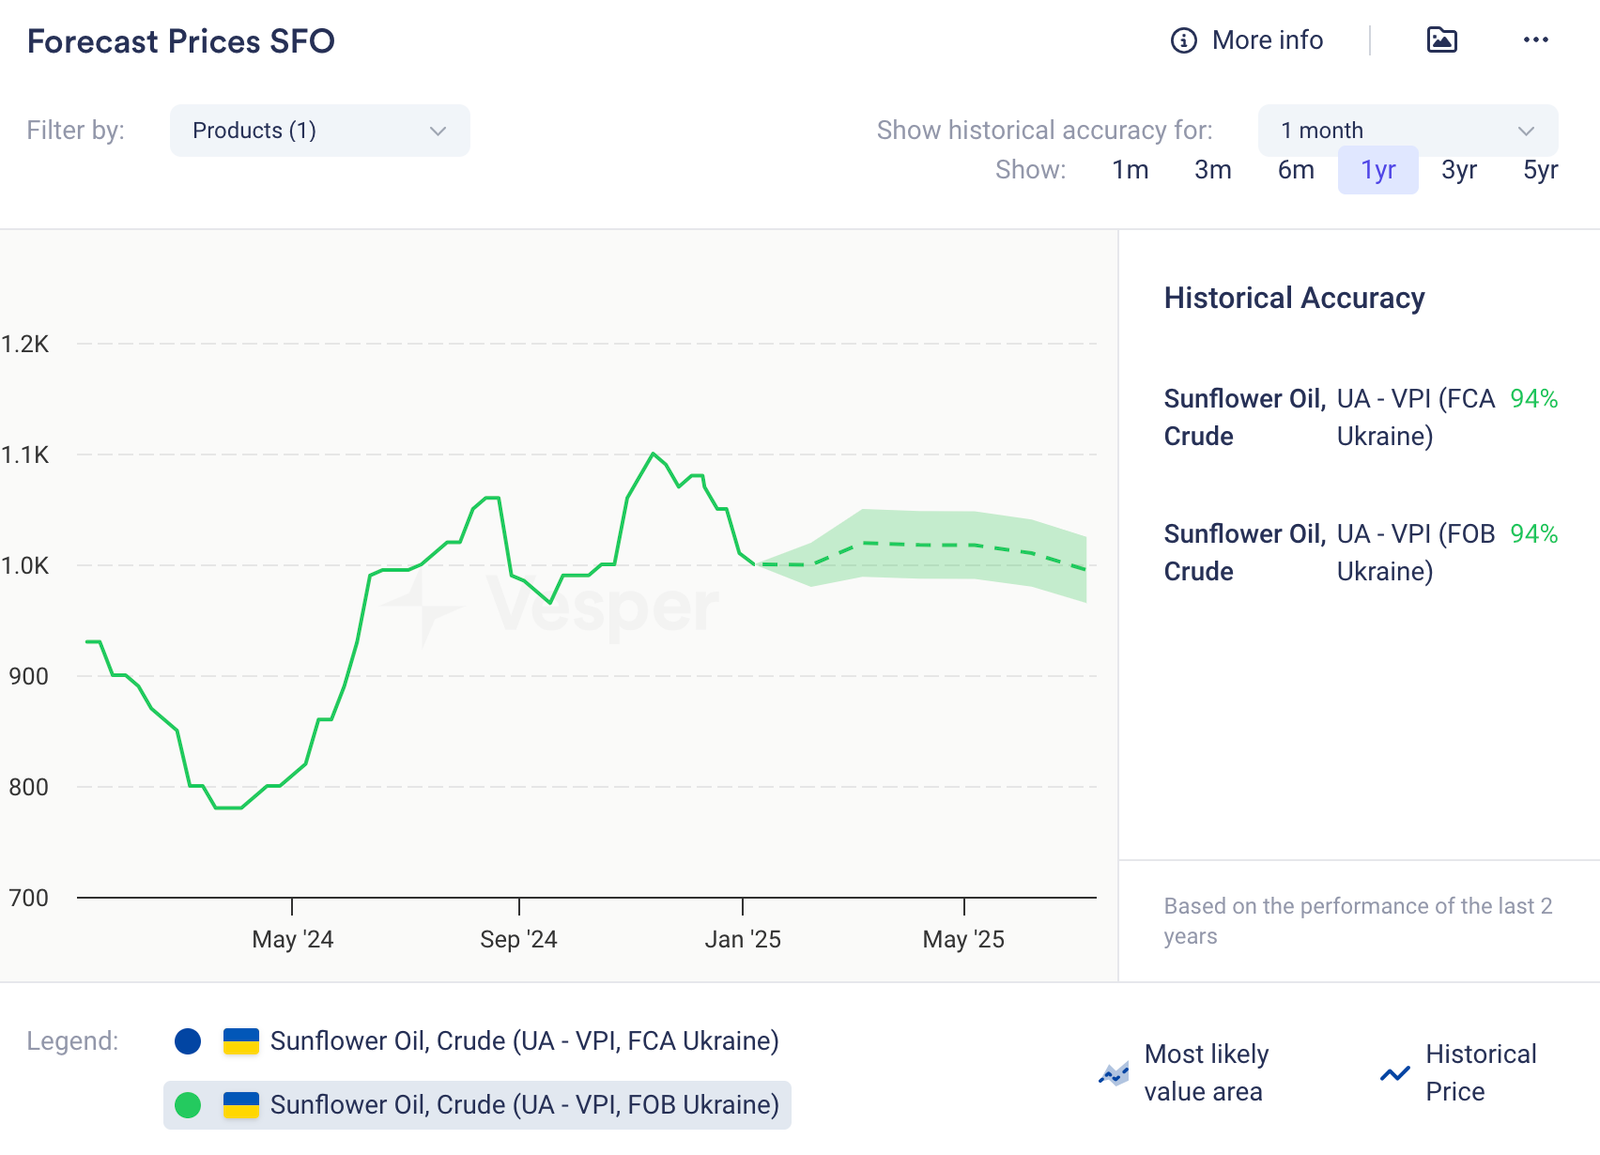Viewport: 1600px width, 1155px height.
Task: Open the three-dot options menu
Action: (1535, 40)
